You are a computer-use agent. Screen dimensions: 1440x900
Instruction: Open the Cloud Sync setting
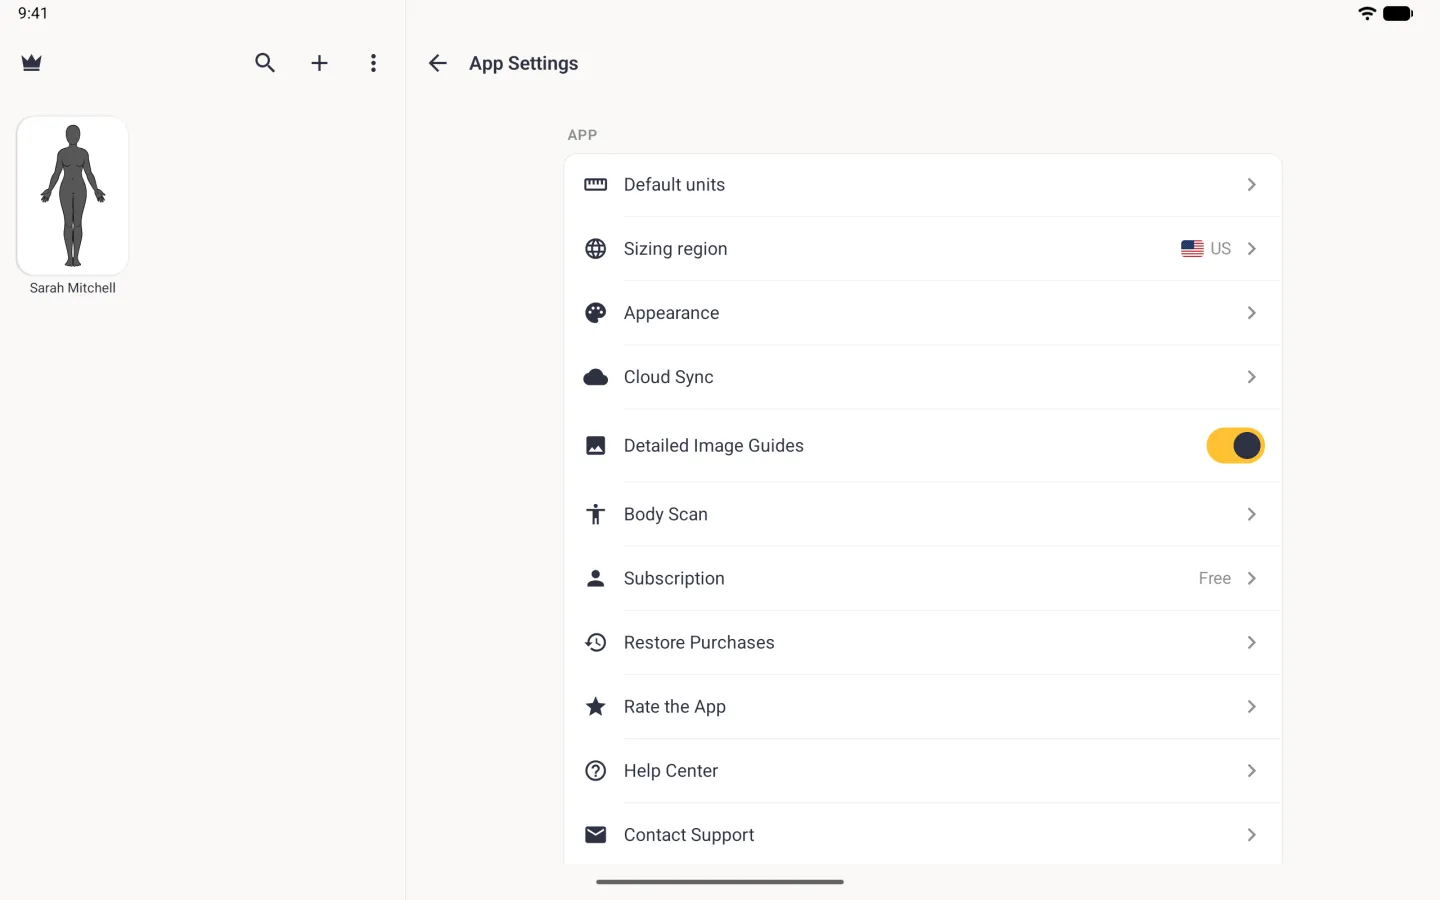[x=922, y=377]
